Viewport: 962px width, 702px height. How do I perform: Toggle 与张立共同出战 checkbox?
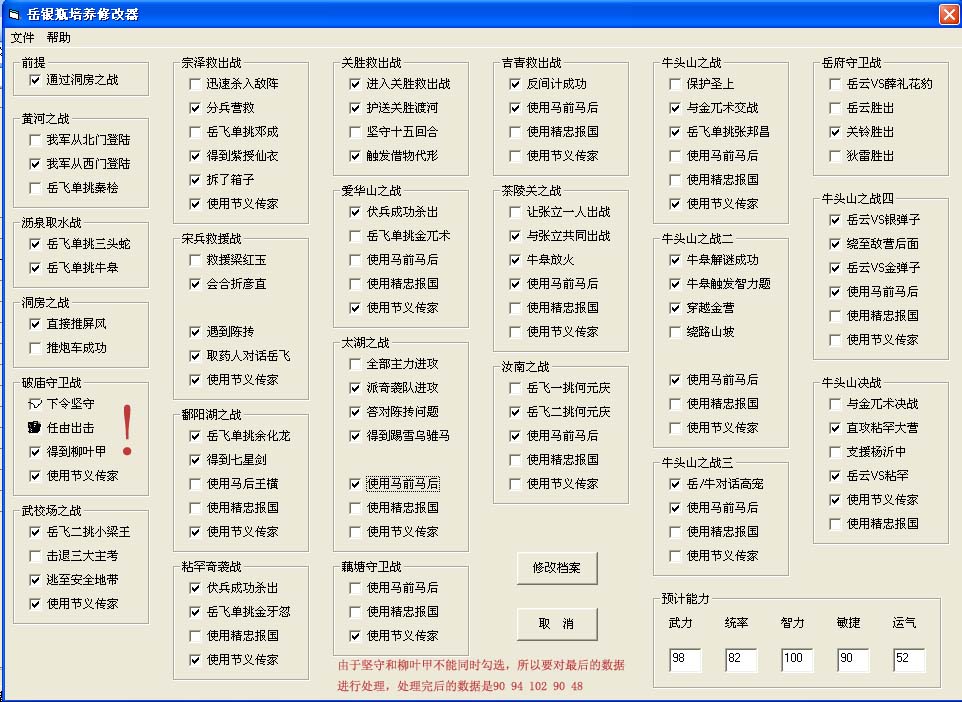coord(515,236)
